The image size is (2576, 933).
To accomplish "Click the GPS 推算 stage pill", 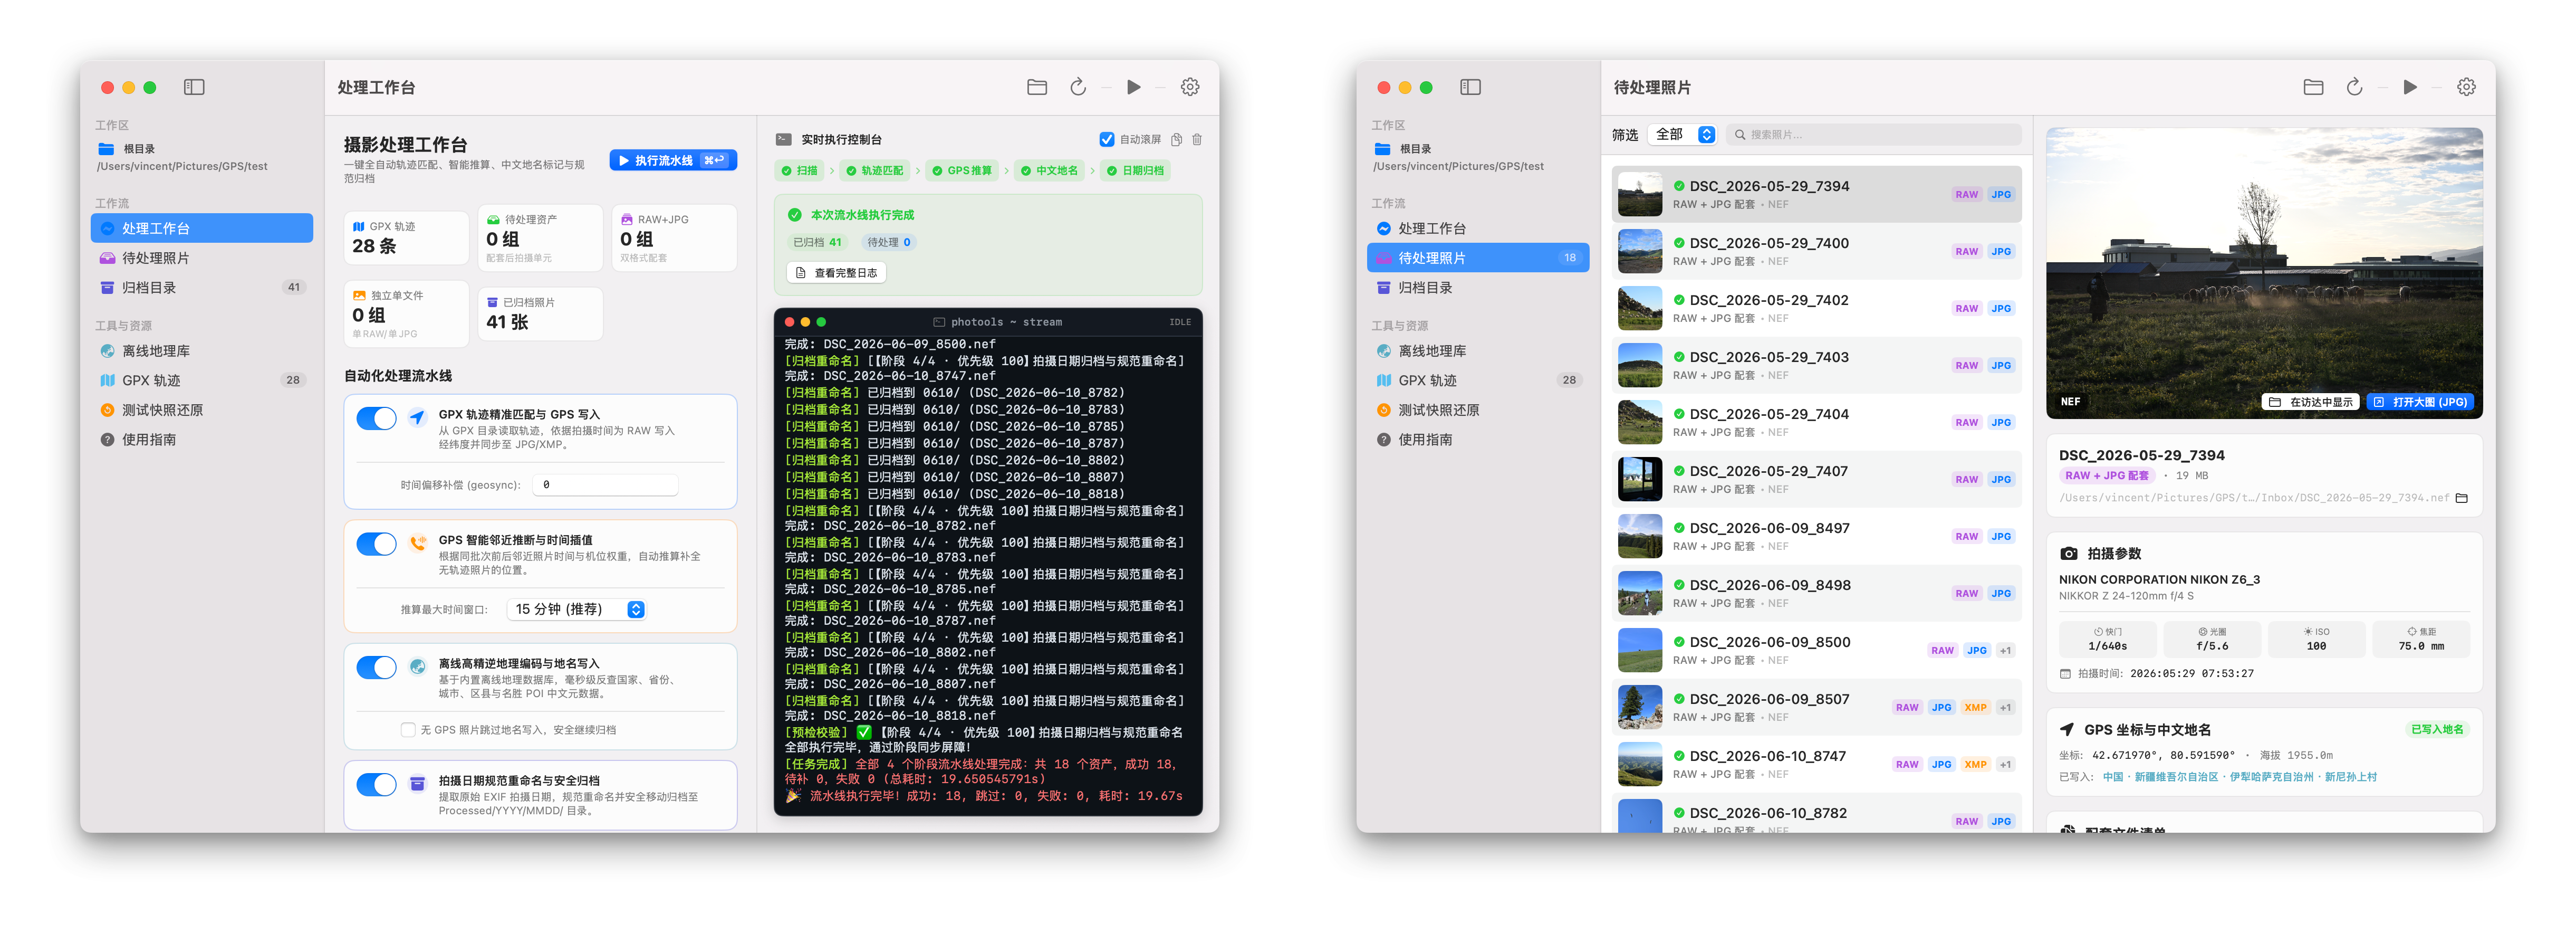I will (x=962, y=171).
